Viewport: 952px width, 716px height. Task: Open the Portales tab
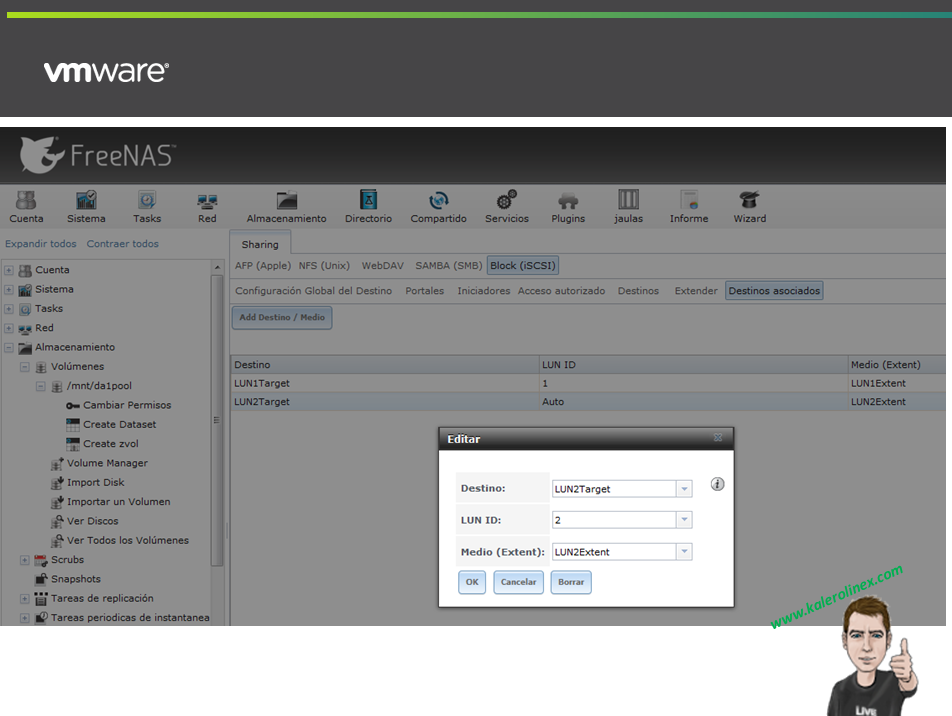pos(426,290)
